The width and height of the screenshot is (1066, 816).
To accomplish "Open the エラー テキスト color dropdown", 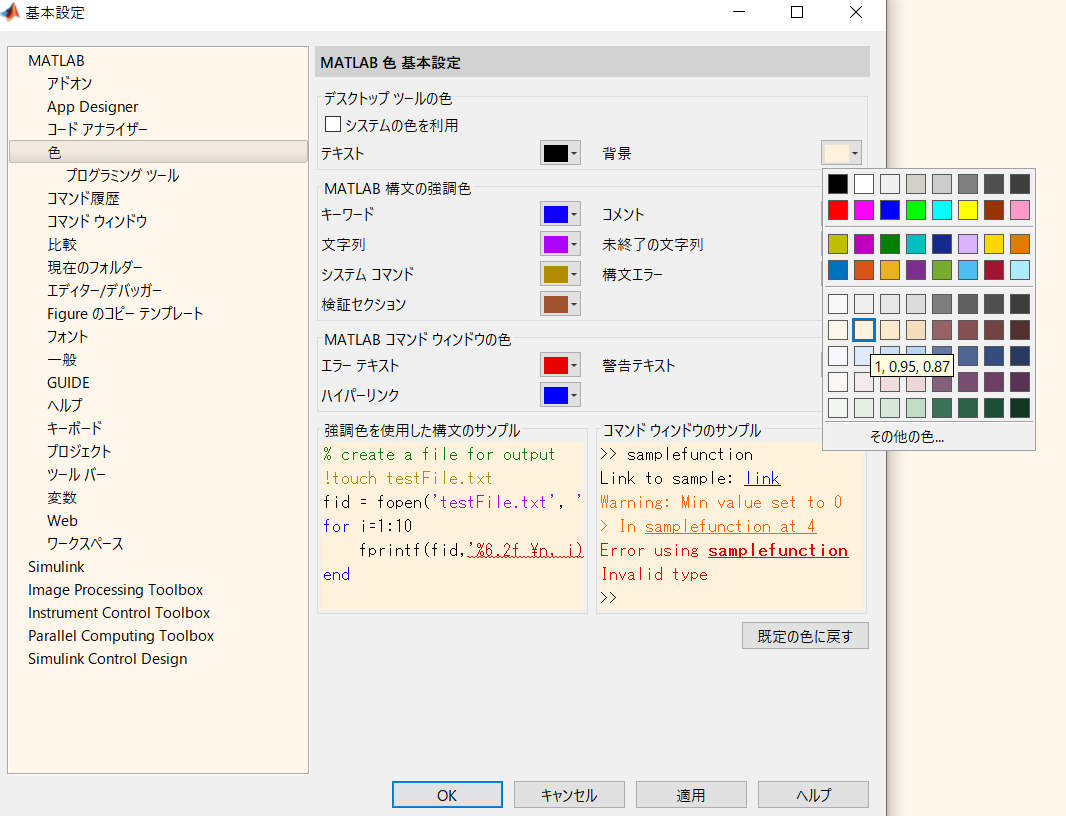I will (x=560, y=365).
